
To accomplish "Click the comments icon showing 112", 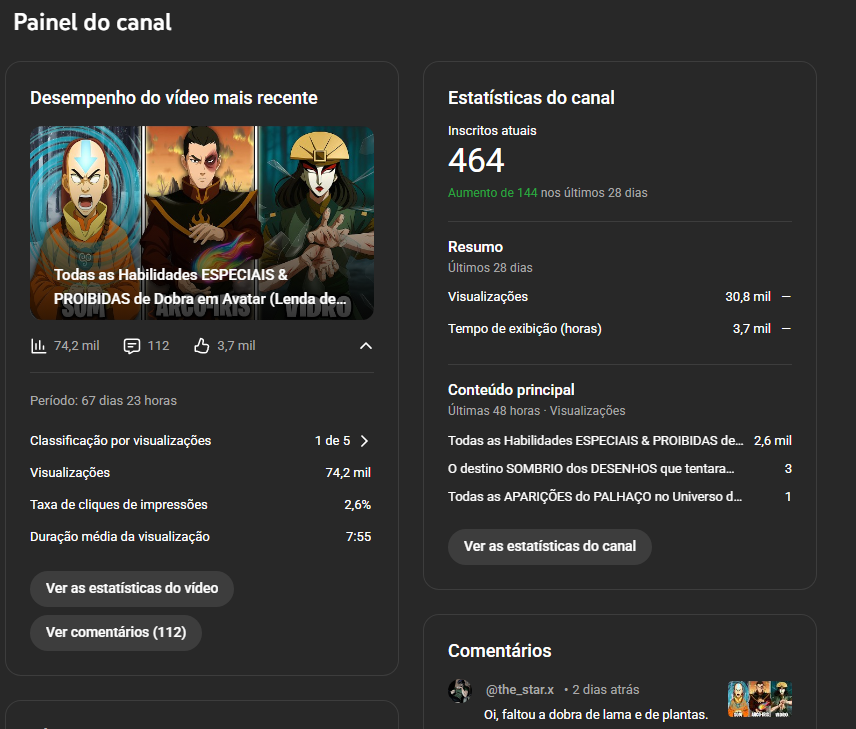I will (x=132, y=346).
